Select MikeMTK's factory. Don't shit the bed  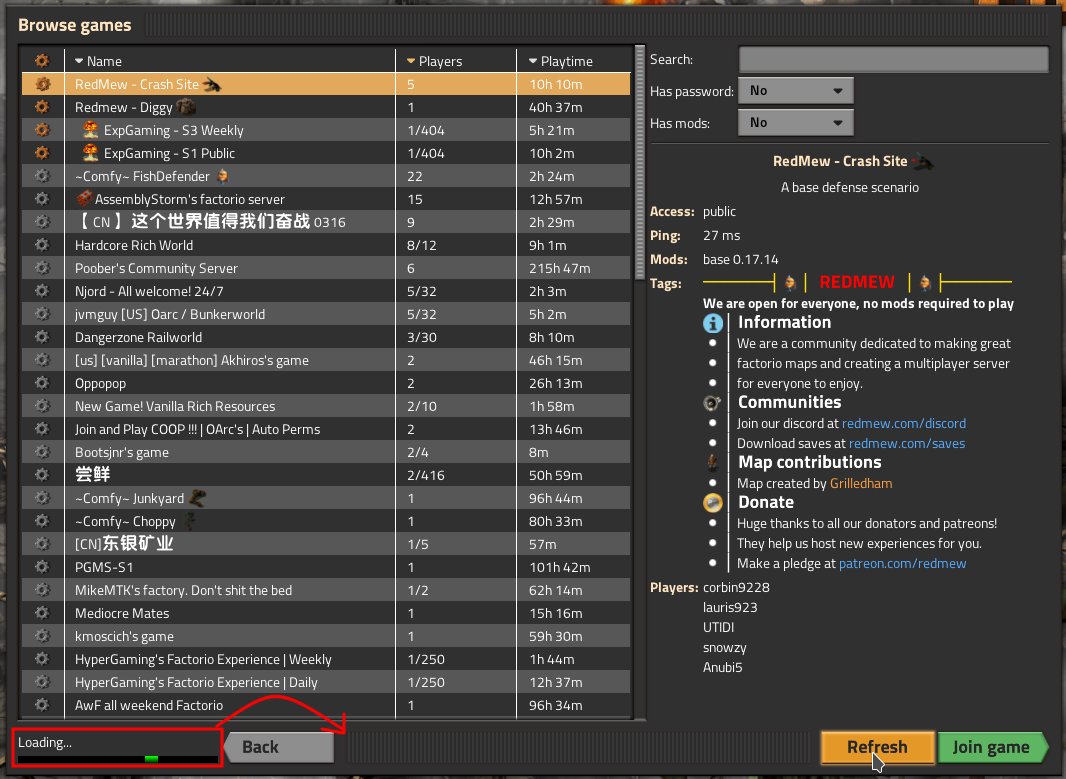click(x=326, y=590)
